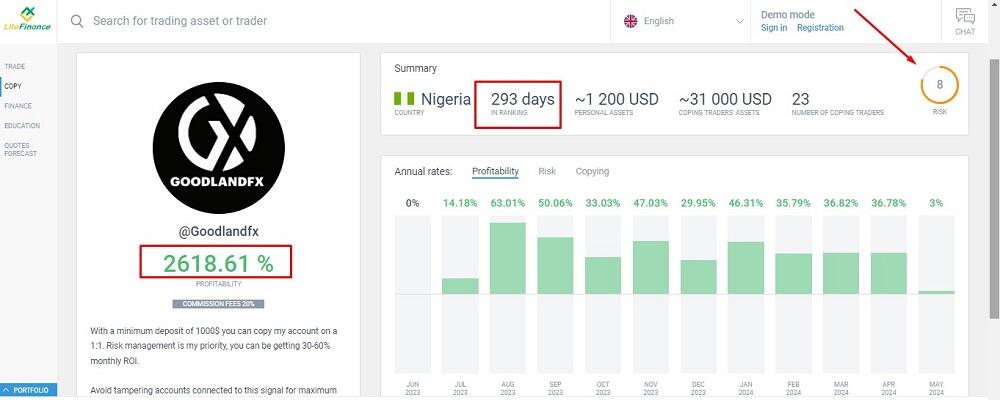
Task: Expand the Portfolio panel arrow
Action: point(6,389)
